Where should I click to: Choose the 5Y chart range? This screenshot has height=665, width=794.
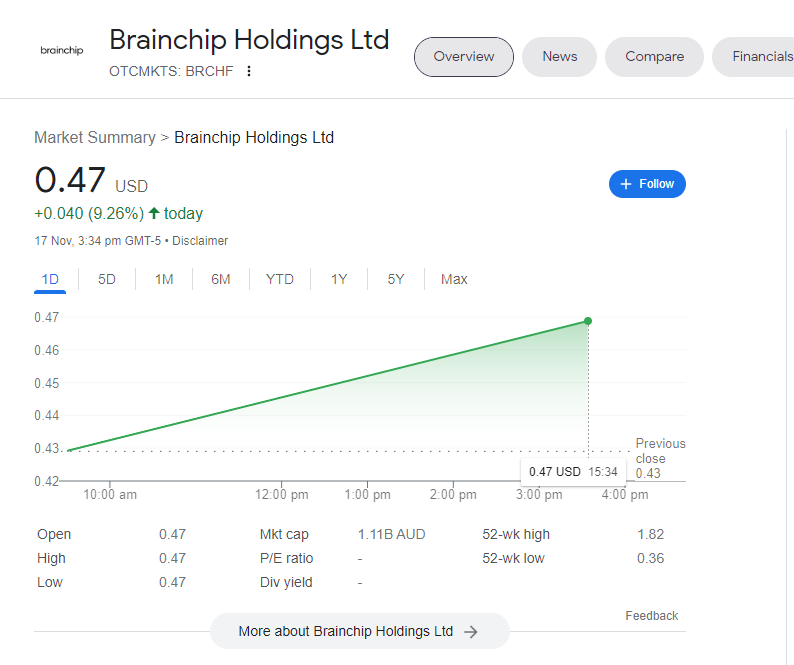pos(396,279)
